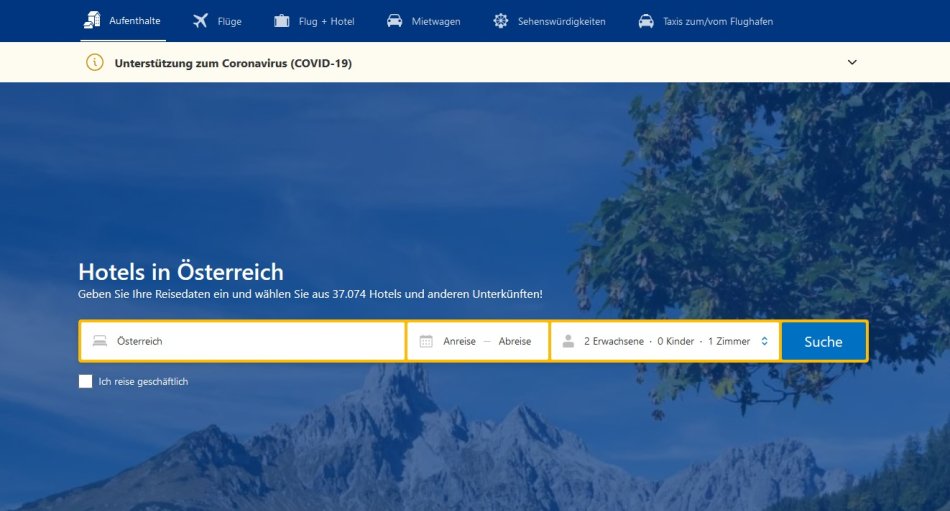Screen dimensions: 950x511
Task: Switch to the Flüge tab
Action: click(218, 21)
